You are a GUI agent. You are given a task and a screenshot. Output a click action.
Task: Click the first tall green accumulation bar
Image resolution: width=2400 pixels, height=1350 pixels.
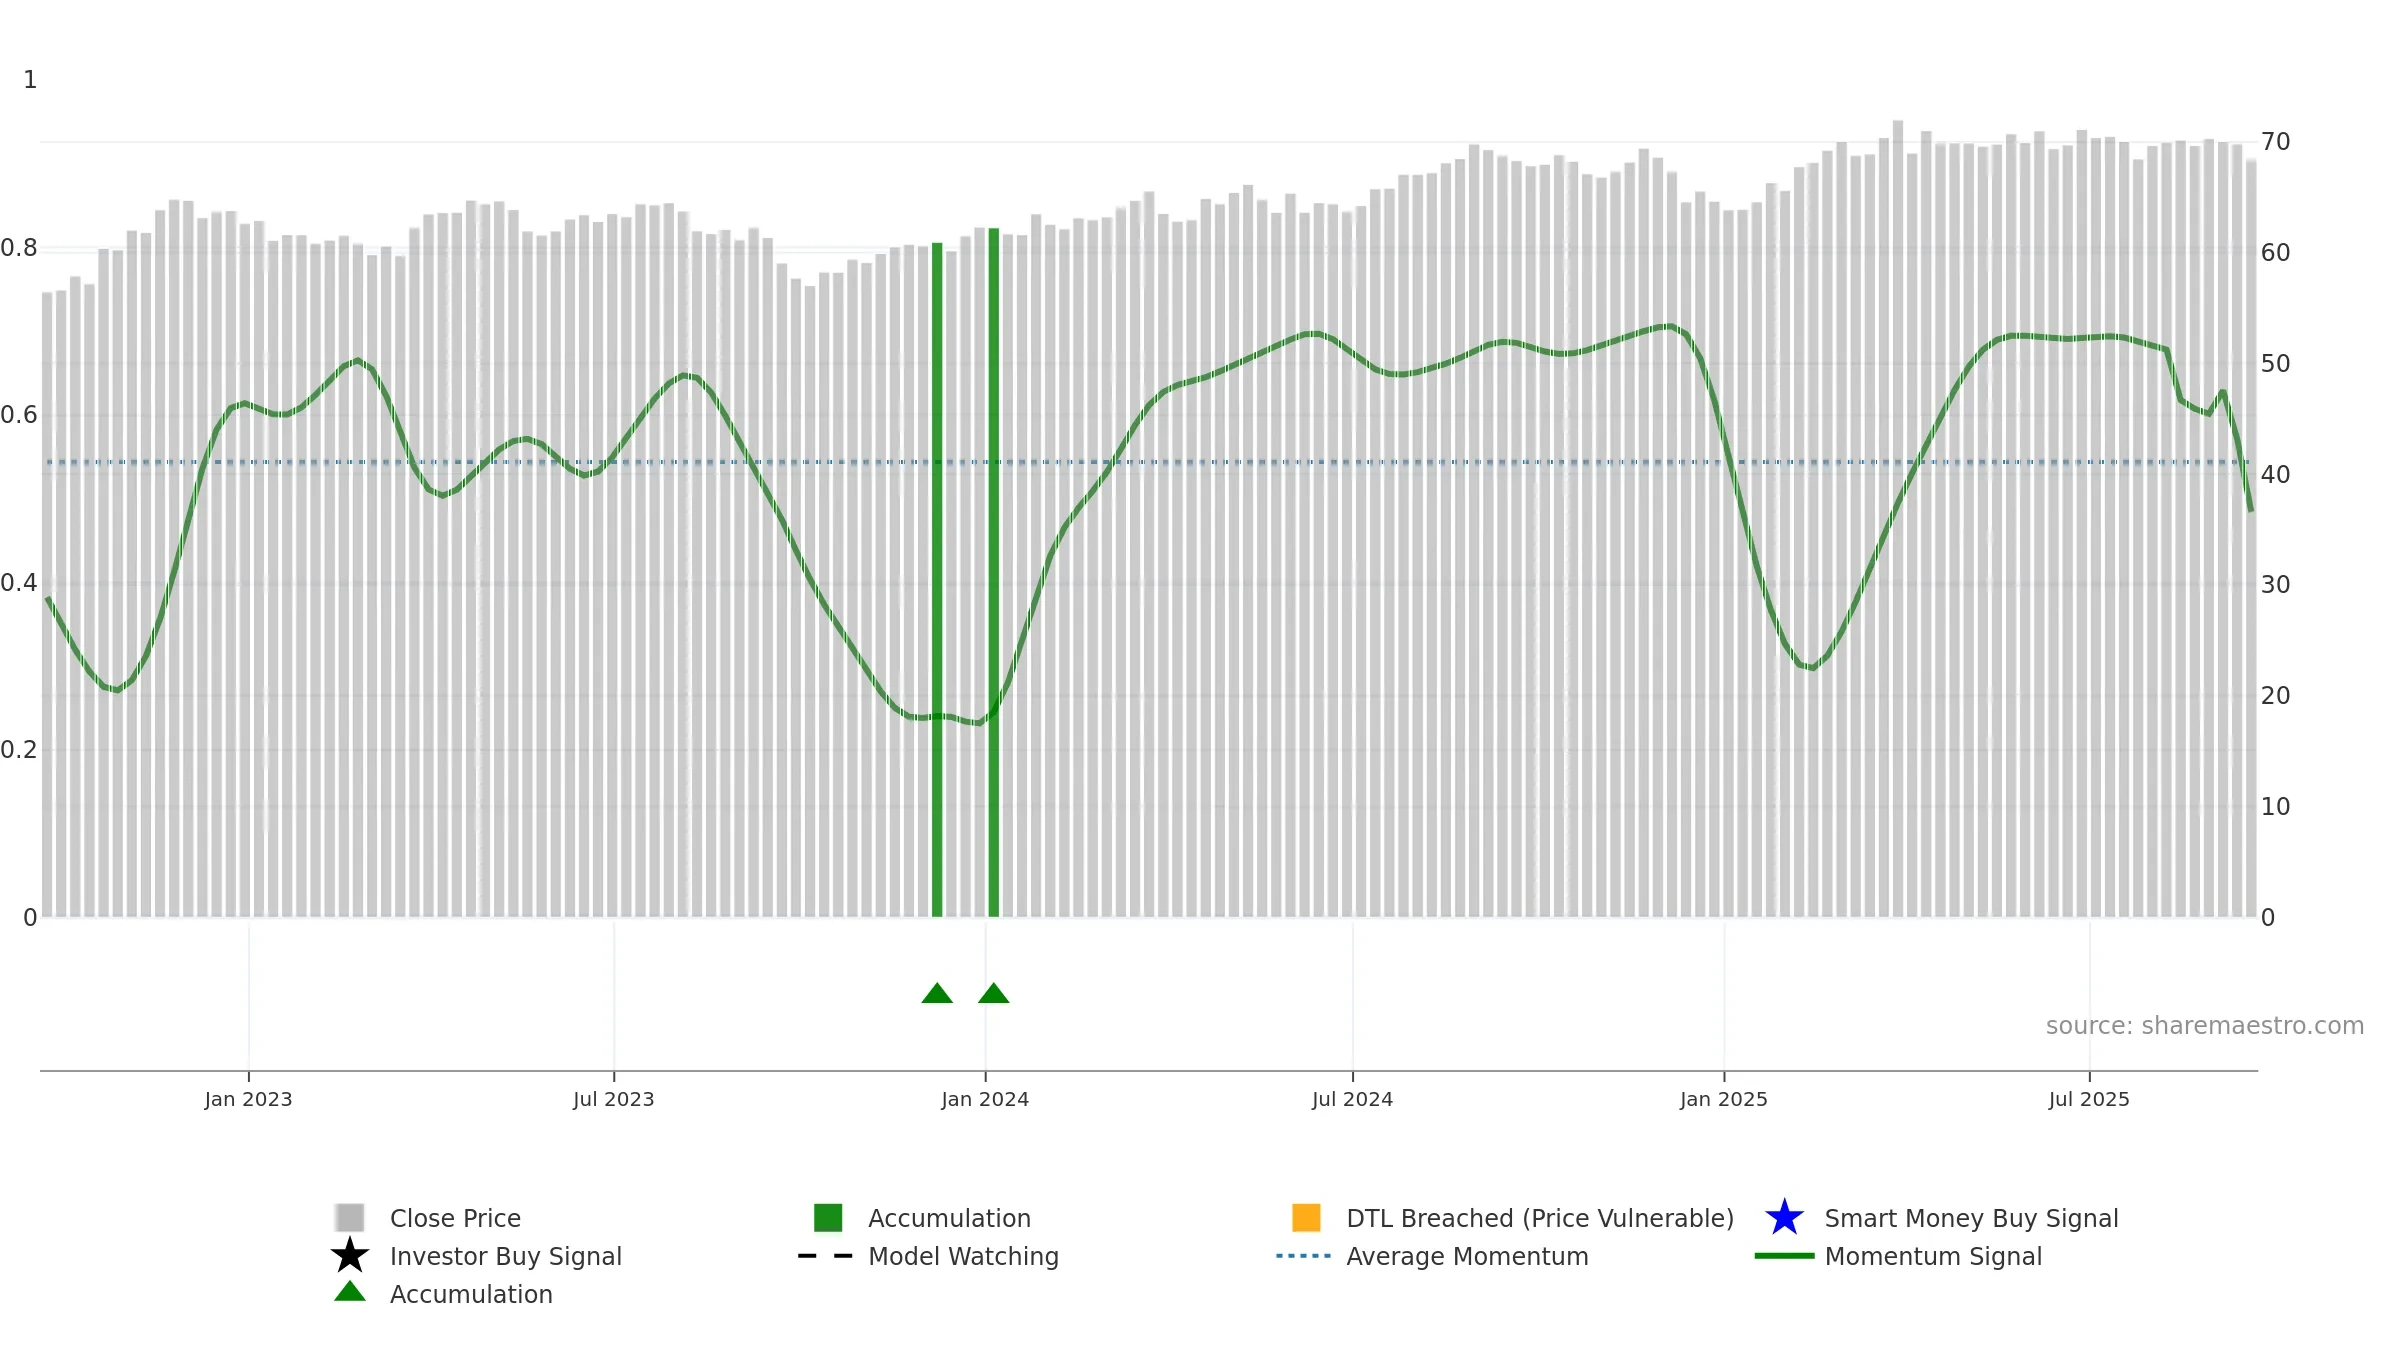tap(937, 580)
